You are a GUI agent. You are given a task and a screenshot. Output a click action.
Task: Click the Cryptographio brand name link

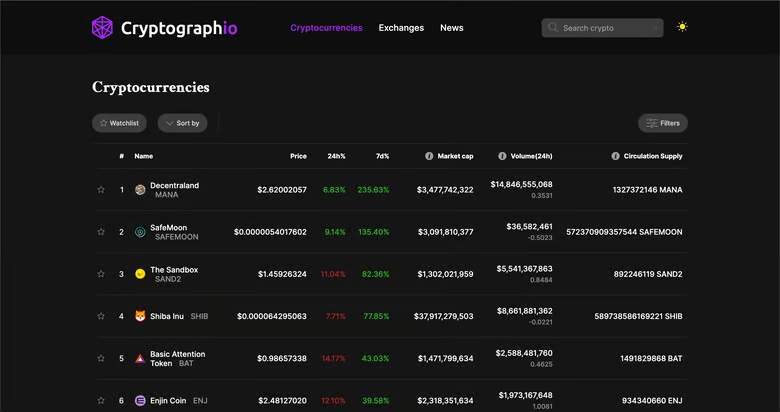[x=179, y=28]
